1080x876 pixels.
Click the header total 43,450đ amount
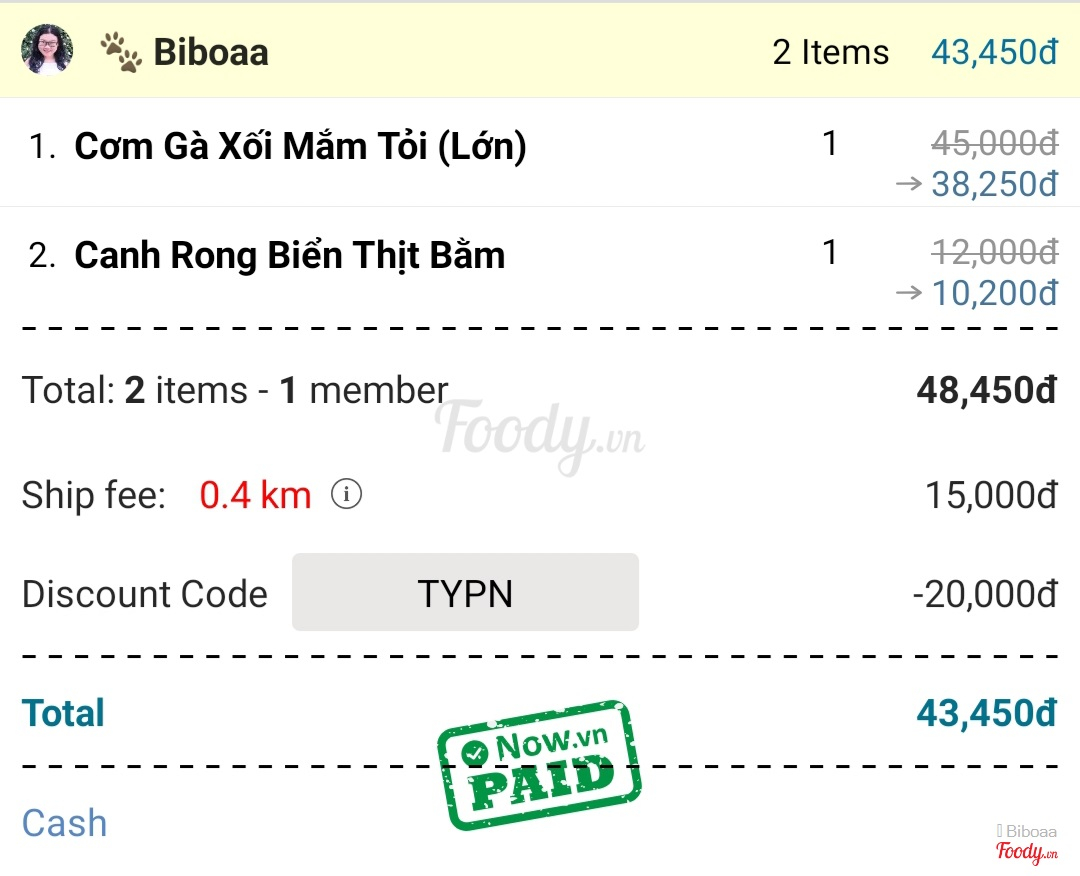[994, 52]
